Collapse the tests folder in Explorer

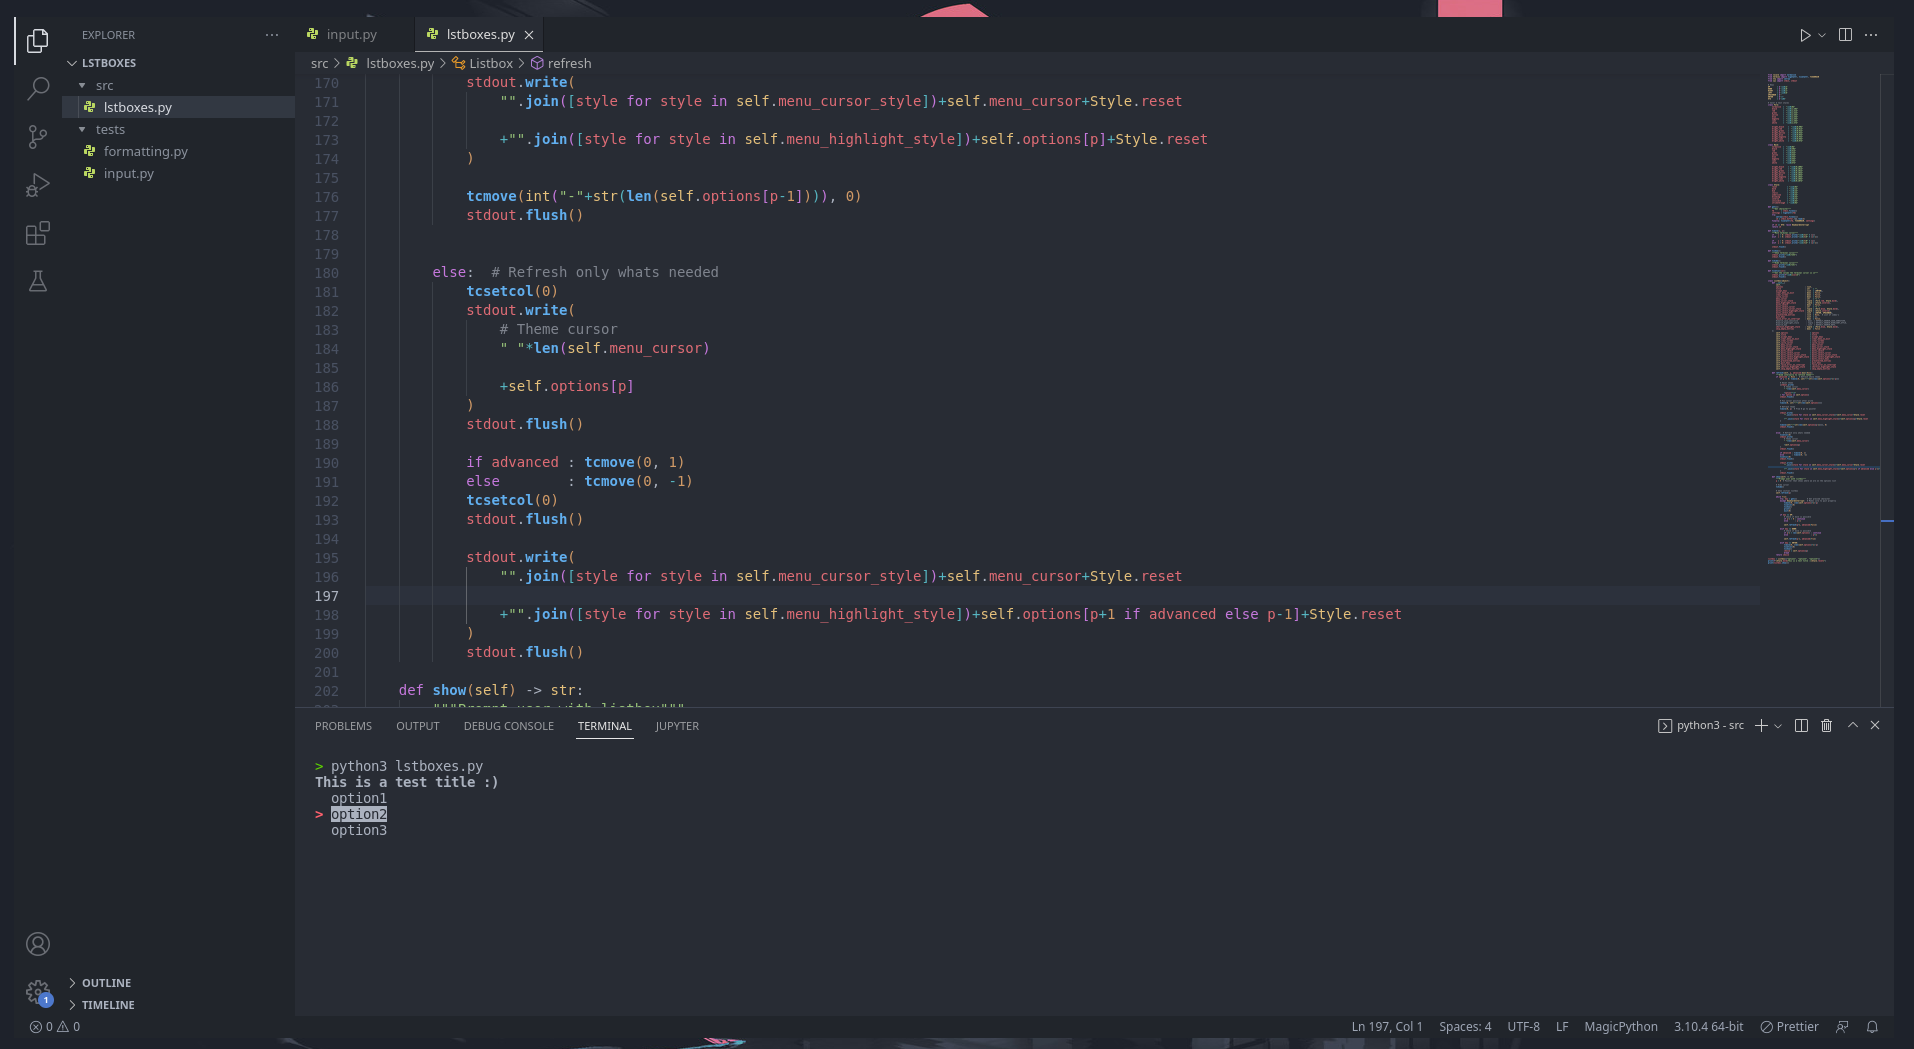click(x=111, y=130)
